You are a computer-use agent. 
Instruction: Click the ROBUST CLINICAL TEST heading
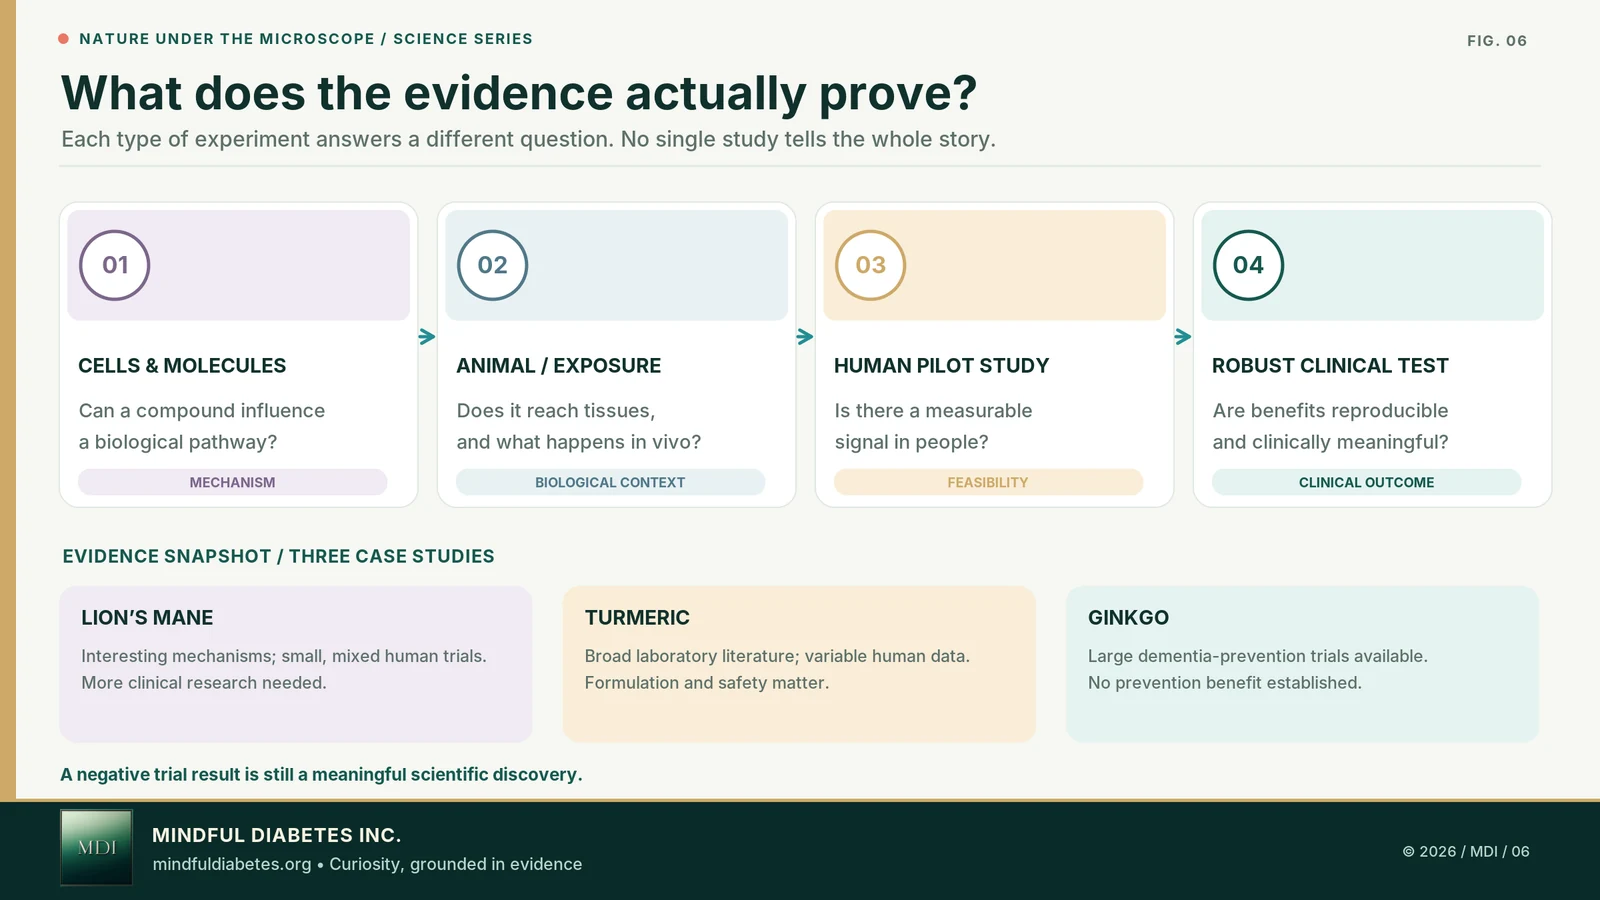point(1330,366)
